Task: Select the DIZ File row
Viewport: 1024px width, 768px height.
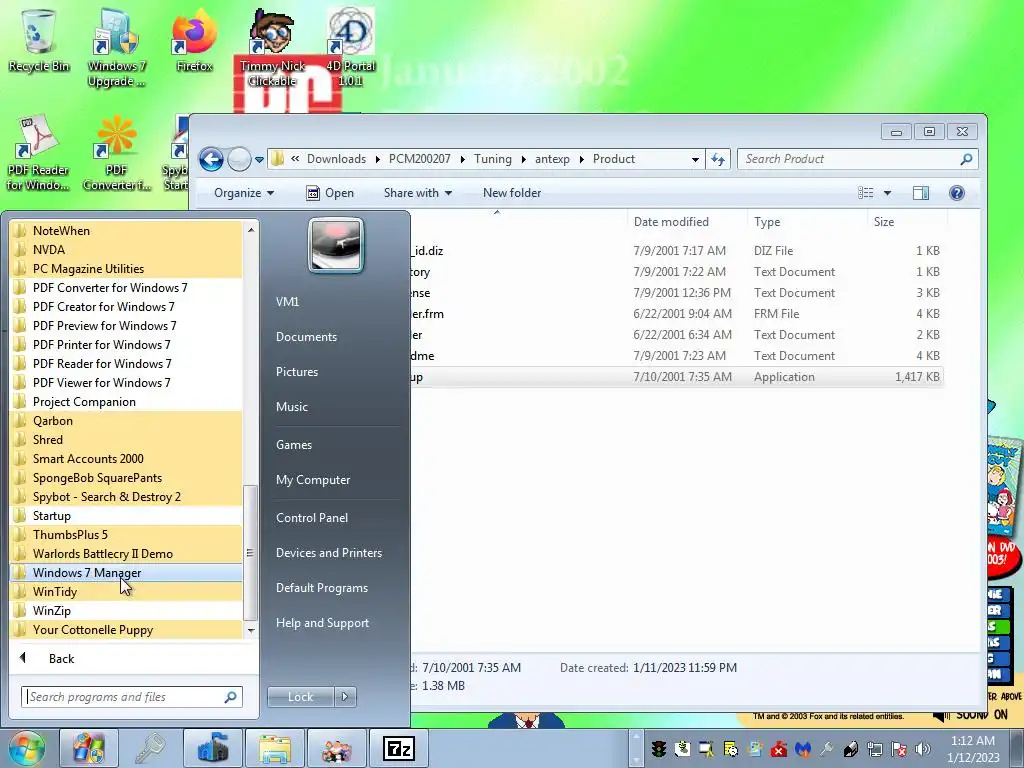Action: (677, 251)
